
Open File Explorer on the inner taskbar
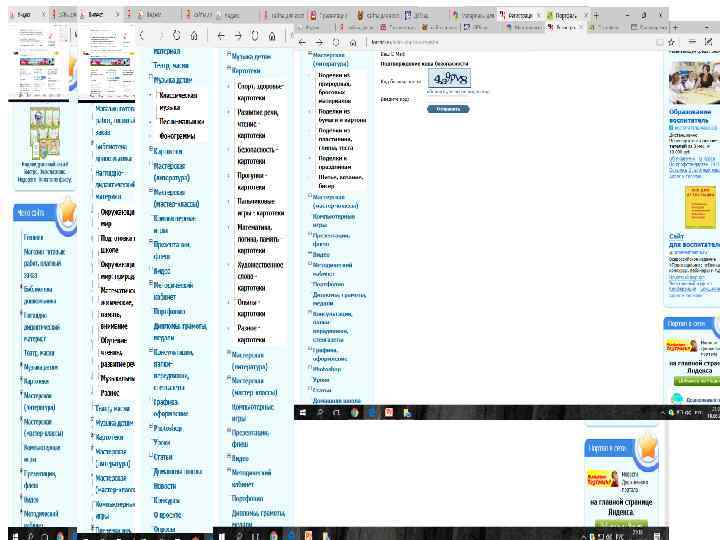(407, 413)
